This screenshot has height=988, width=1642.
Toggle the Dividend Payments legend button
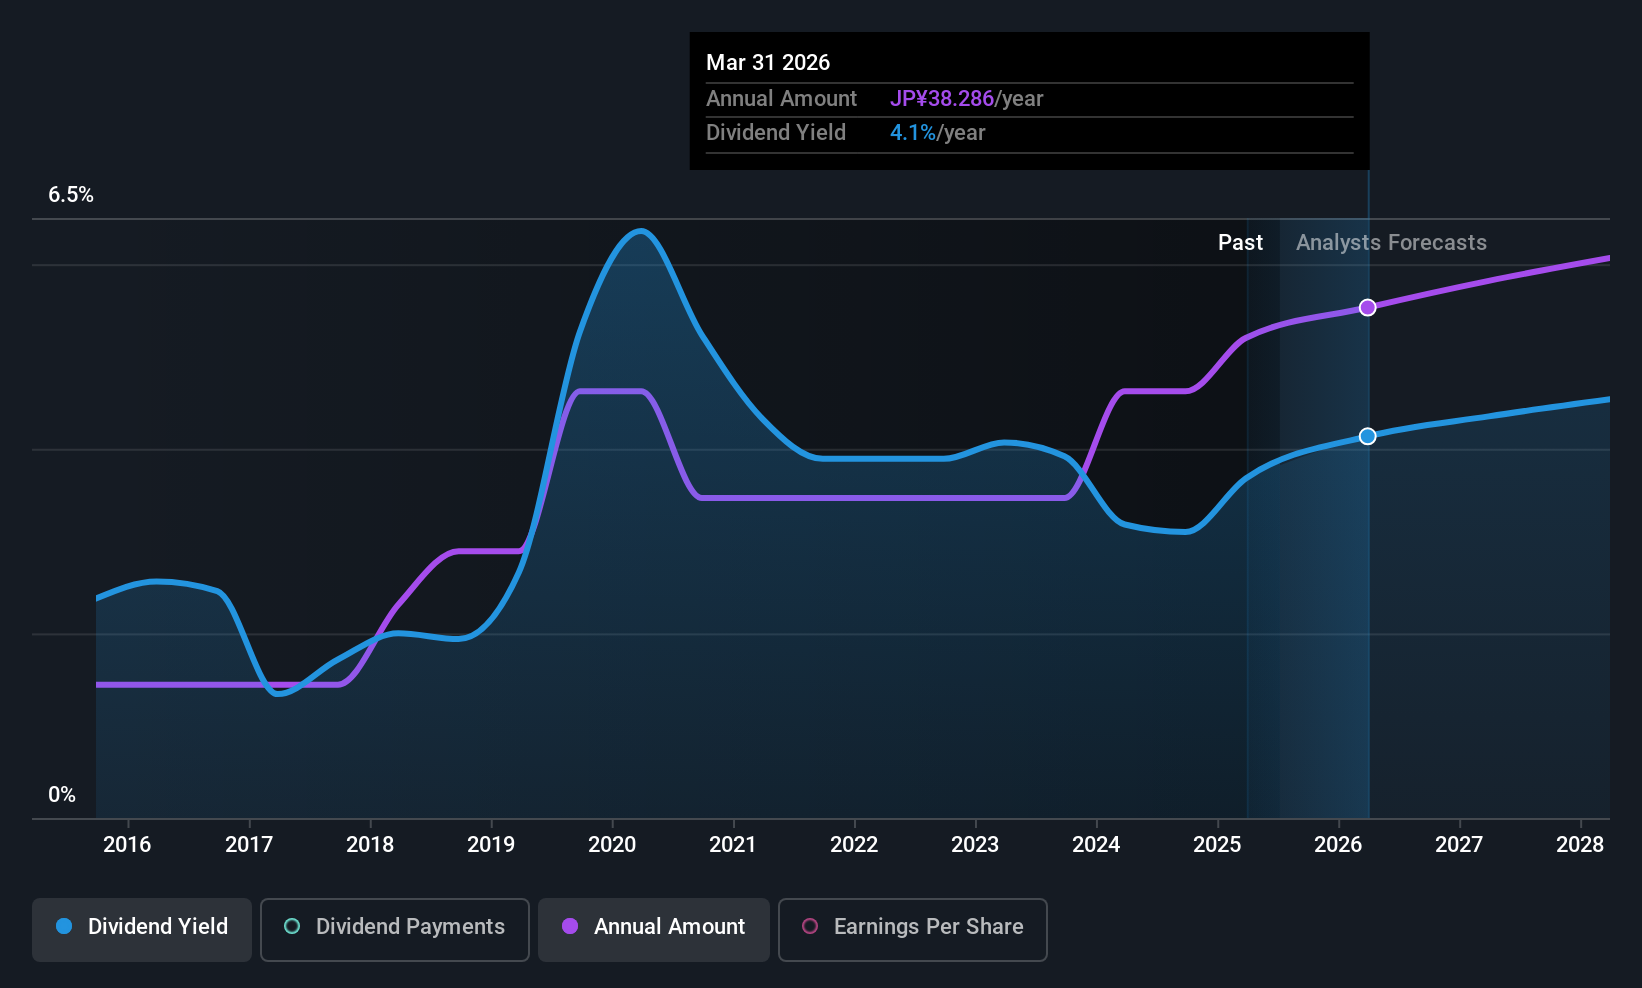[395, 930]
